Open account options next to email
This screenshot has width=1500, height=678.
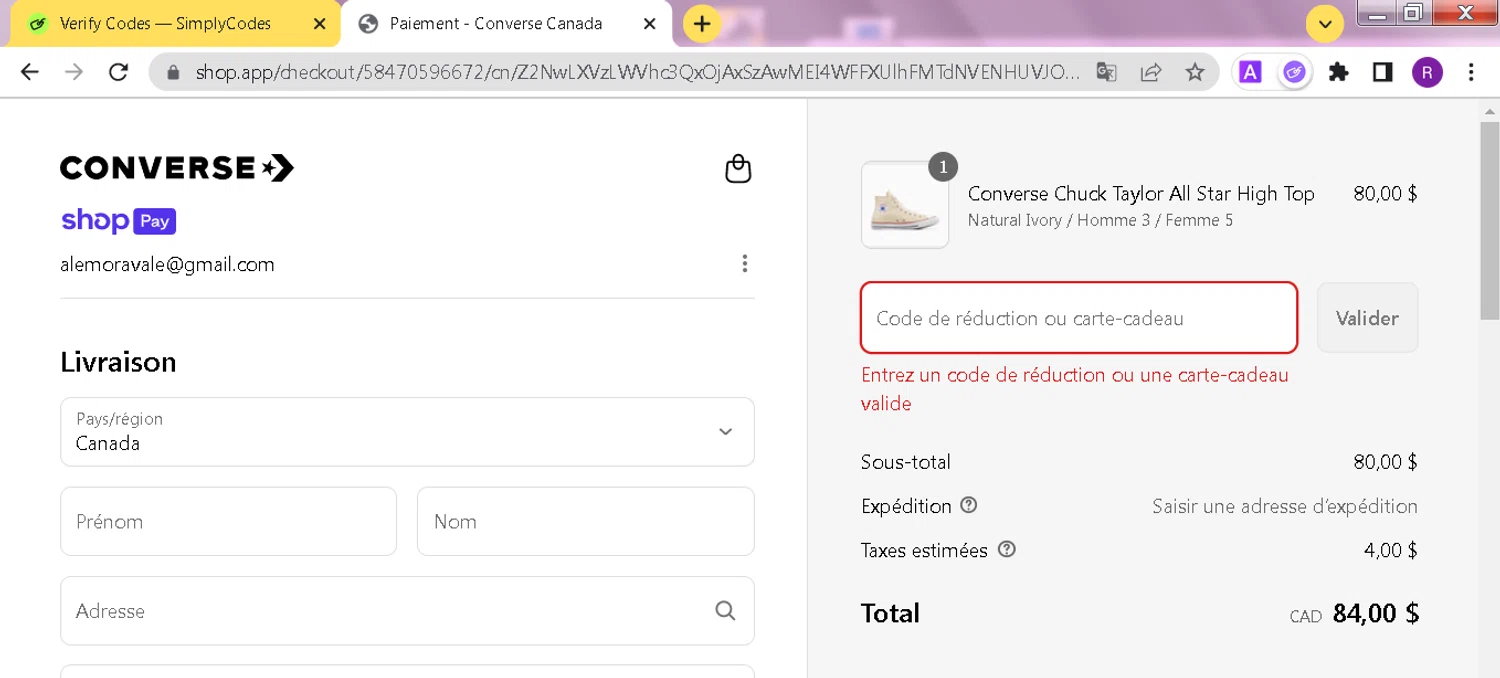coord(744,264)
